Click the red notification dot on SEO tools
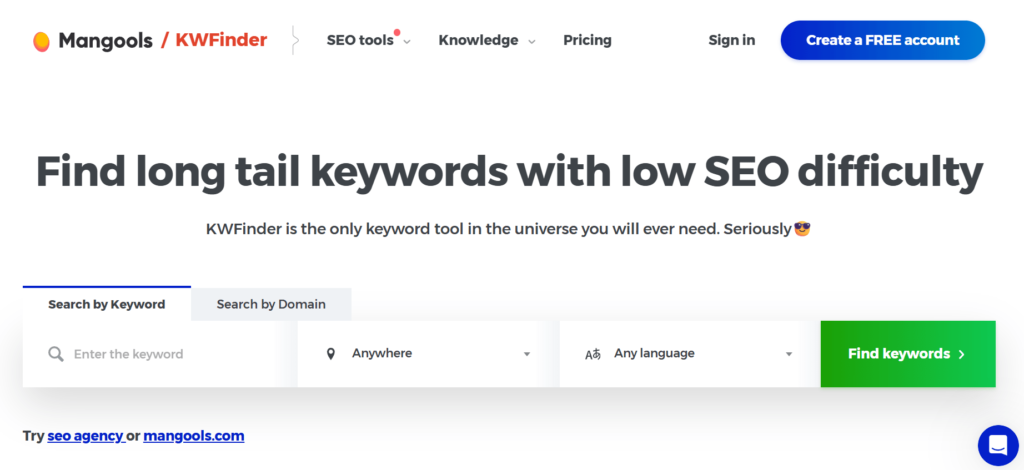Image resolution: width=1024 pixels, height=470 pixels. click(397, 32)
